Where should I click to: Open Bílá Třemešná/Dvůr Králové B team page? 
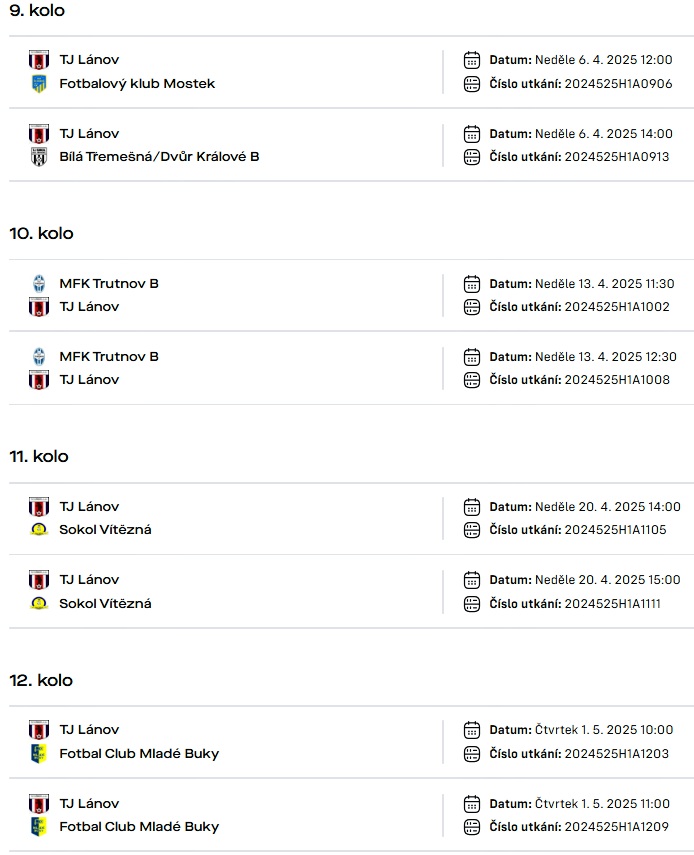159,156
